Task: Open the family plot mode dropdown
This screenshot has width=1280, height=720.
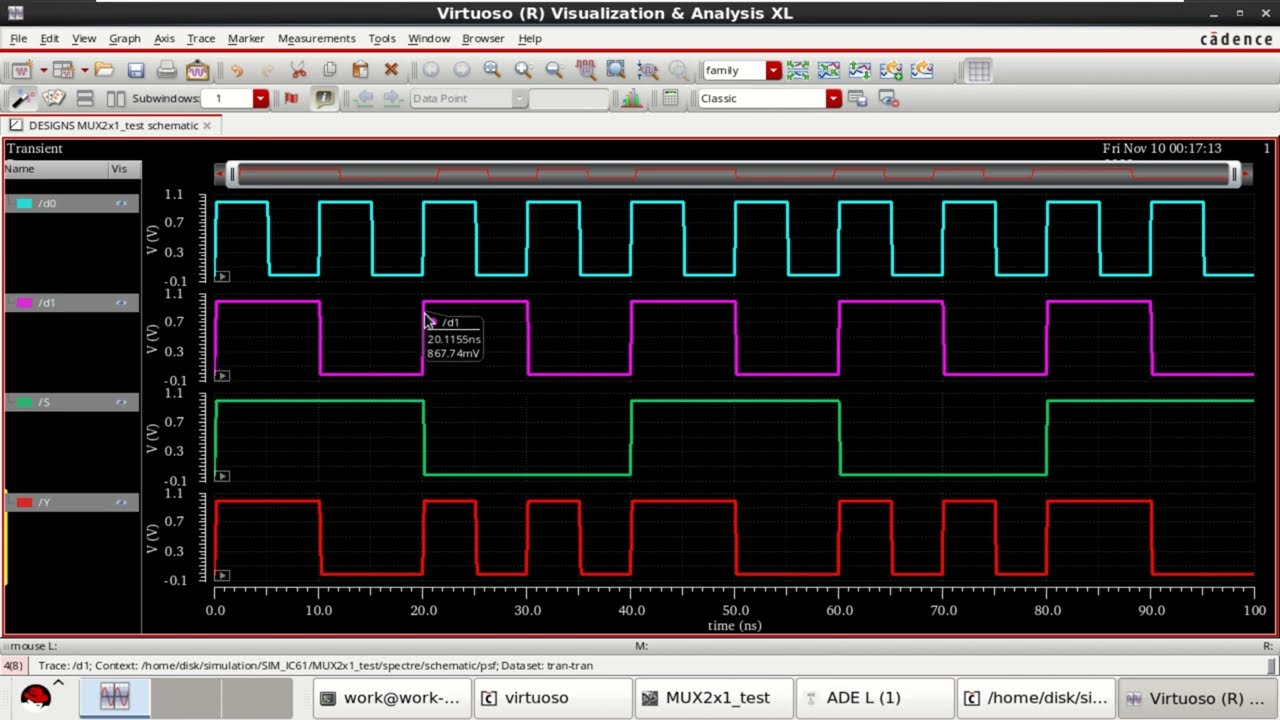Action: pos(773,70)
